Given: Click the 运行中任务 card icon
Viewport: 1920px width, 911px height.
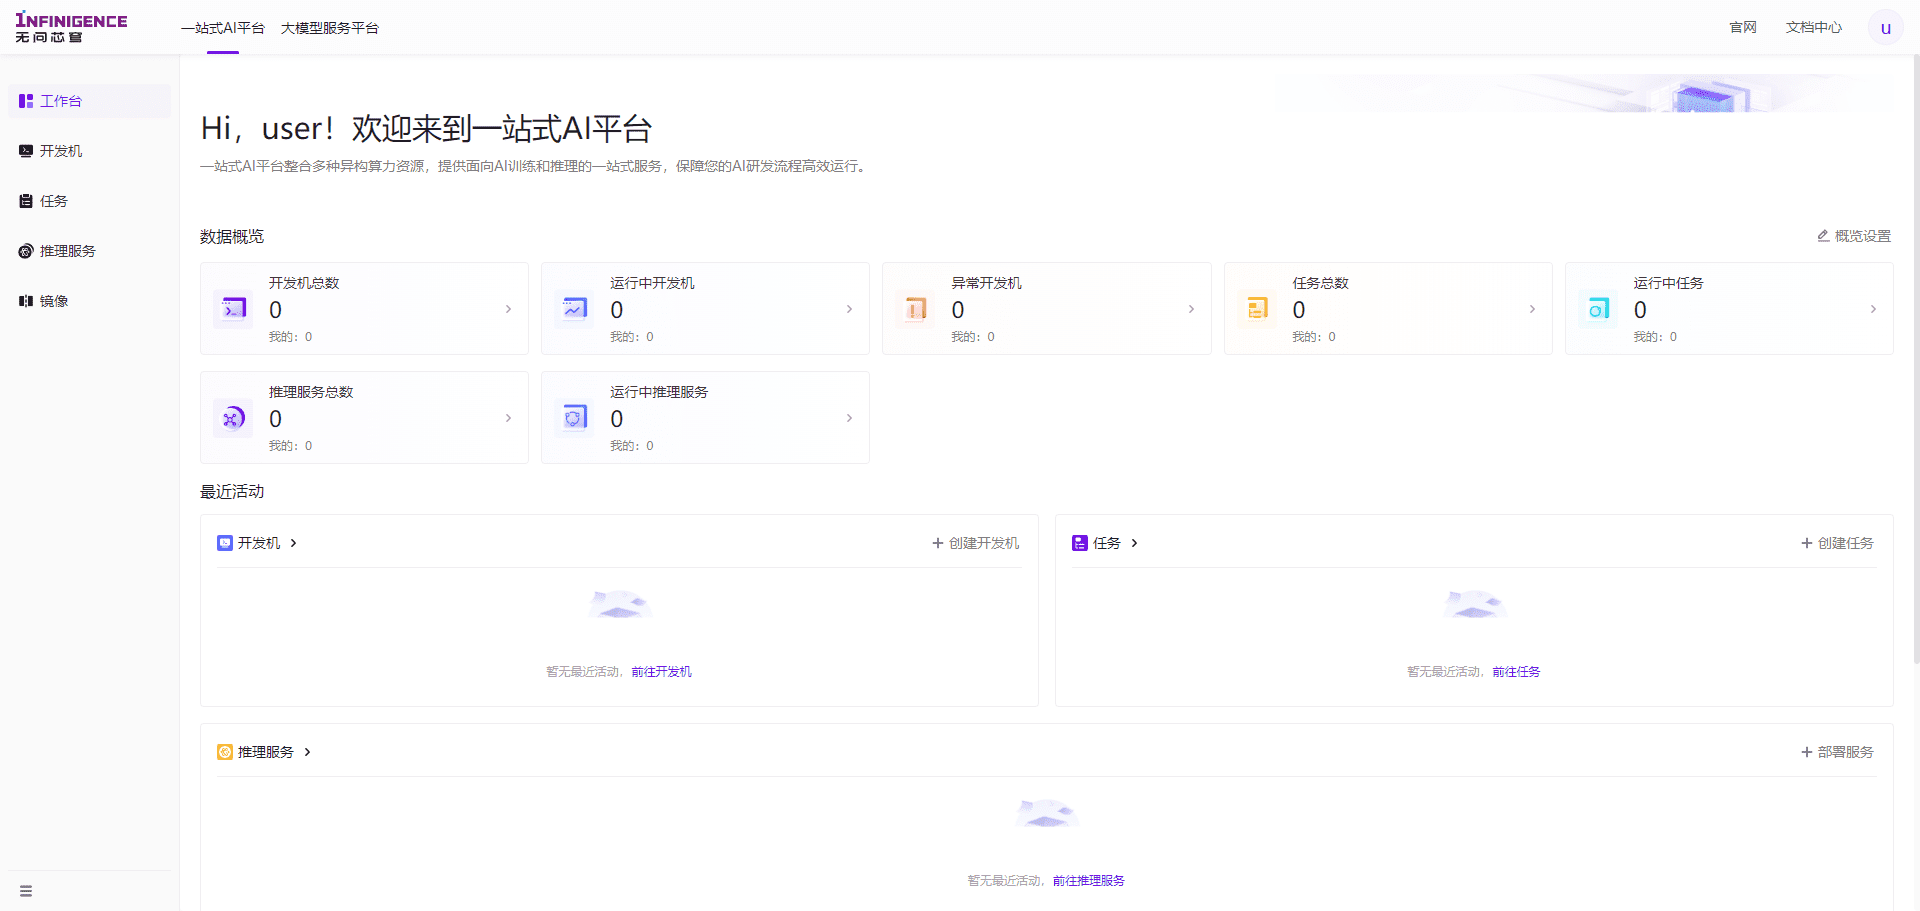Looking at the screenshot, I should coord(1598,309).
